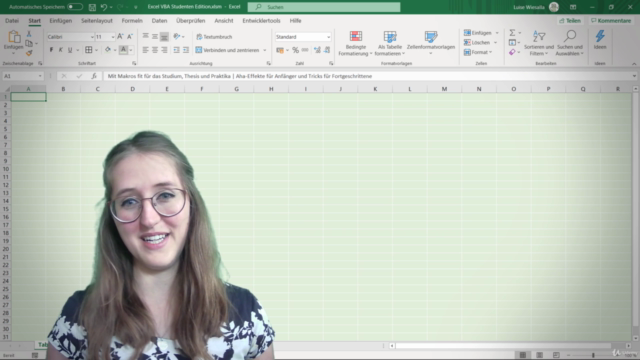The height and width of the screenshot is (360, 640).
Task: Click the font color A icon
Action: pyautogui.click(x=123, y=50)
